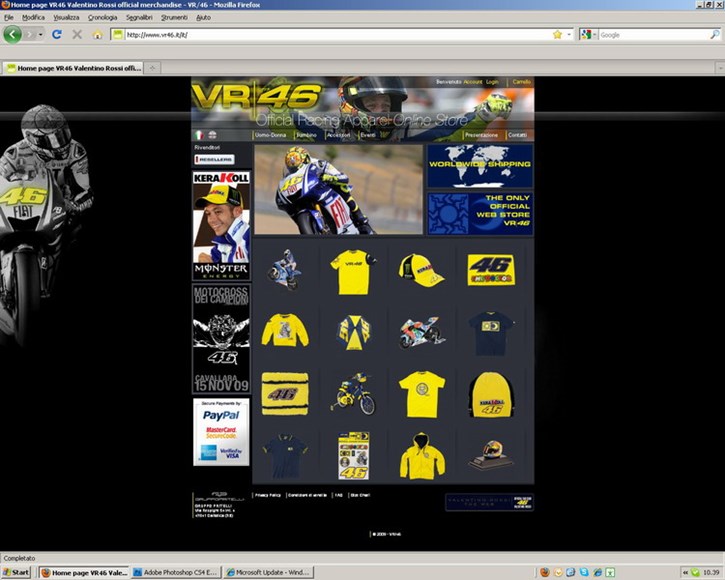The height and width of the screenshot is (580, 725).
Task: Click inside the Google search box
Action: (x=654, y=35)
